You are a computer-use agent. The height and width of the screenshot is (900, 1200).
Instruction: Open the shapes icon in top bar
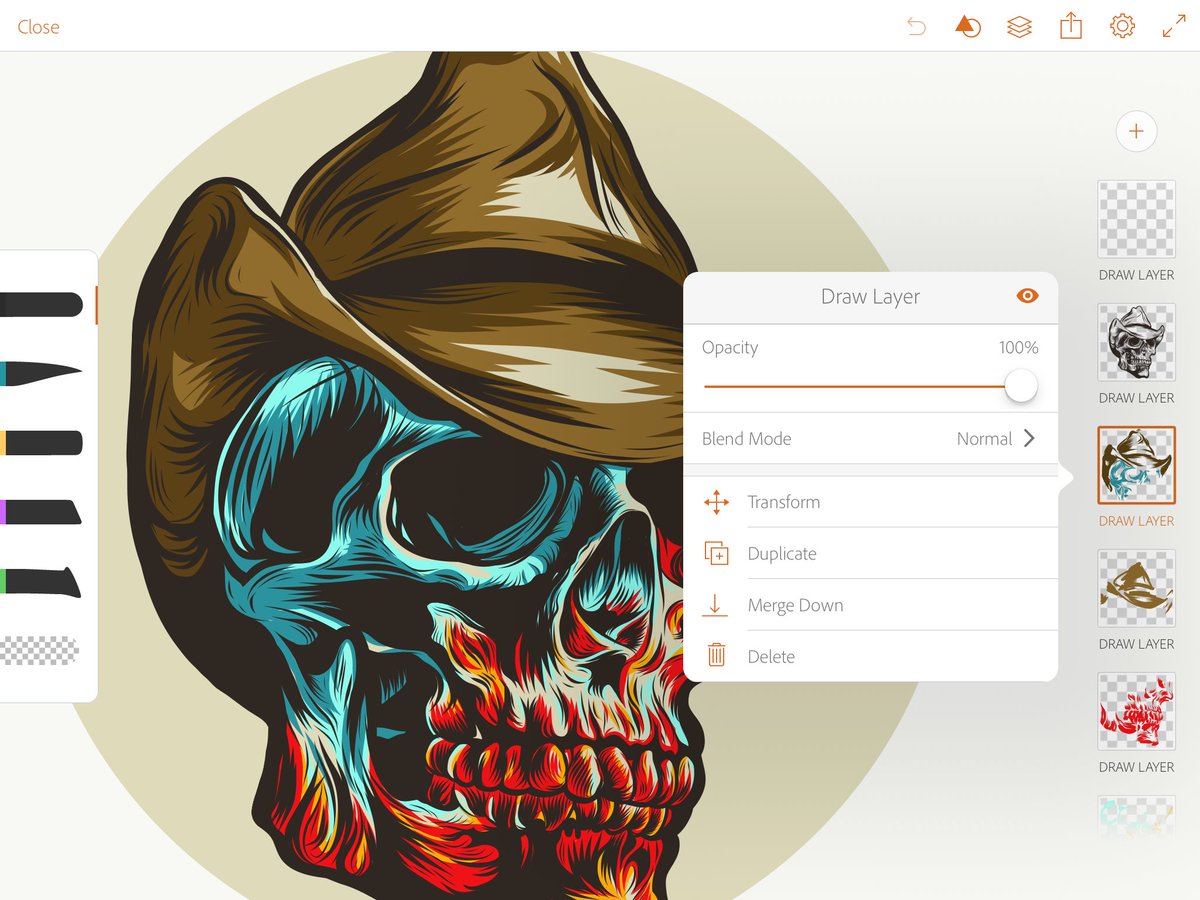967,27
